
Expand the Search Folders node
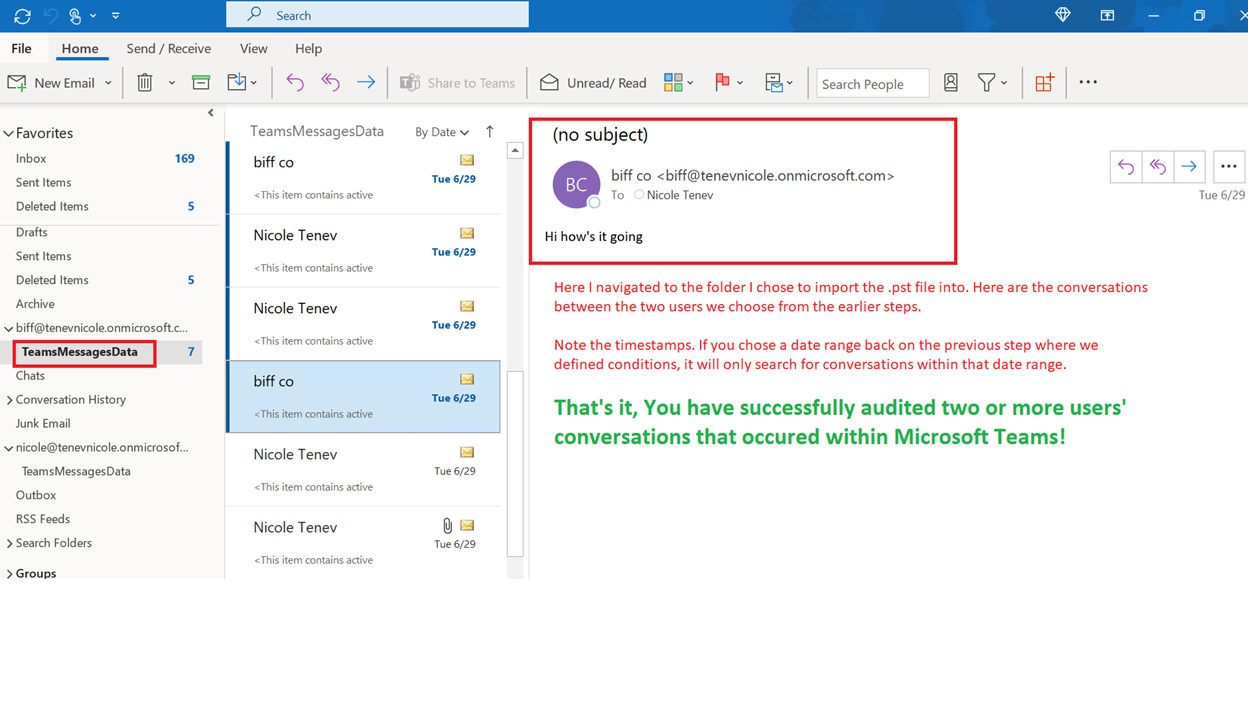click(x=10, y=543)
